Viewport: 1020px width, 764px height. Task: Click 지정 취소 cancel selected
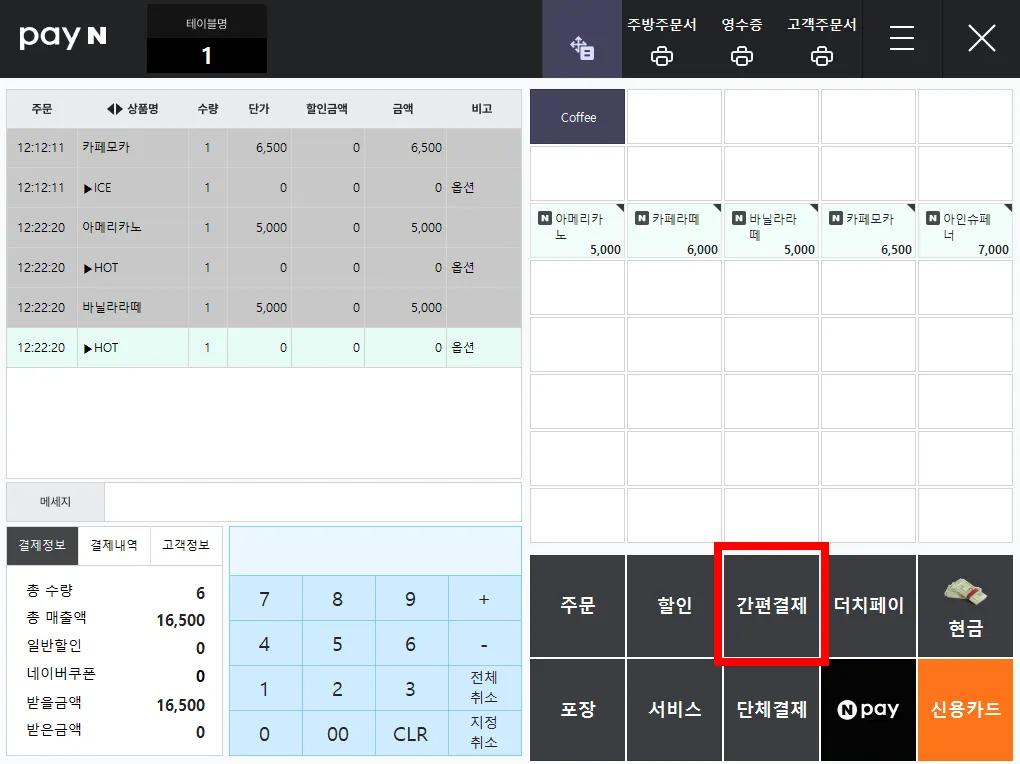click(x=484, y=733)
